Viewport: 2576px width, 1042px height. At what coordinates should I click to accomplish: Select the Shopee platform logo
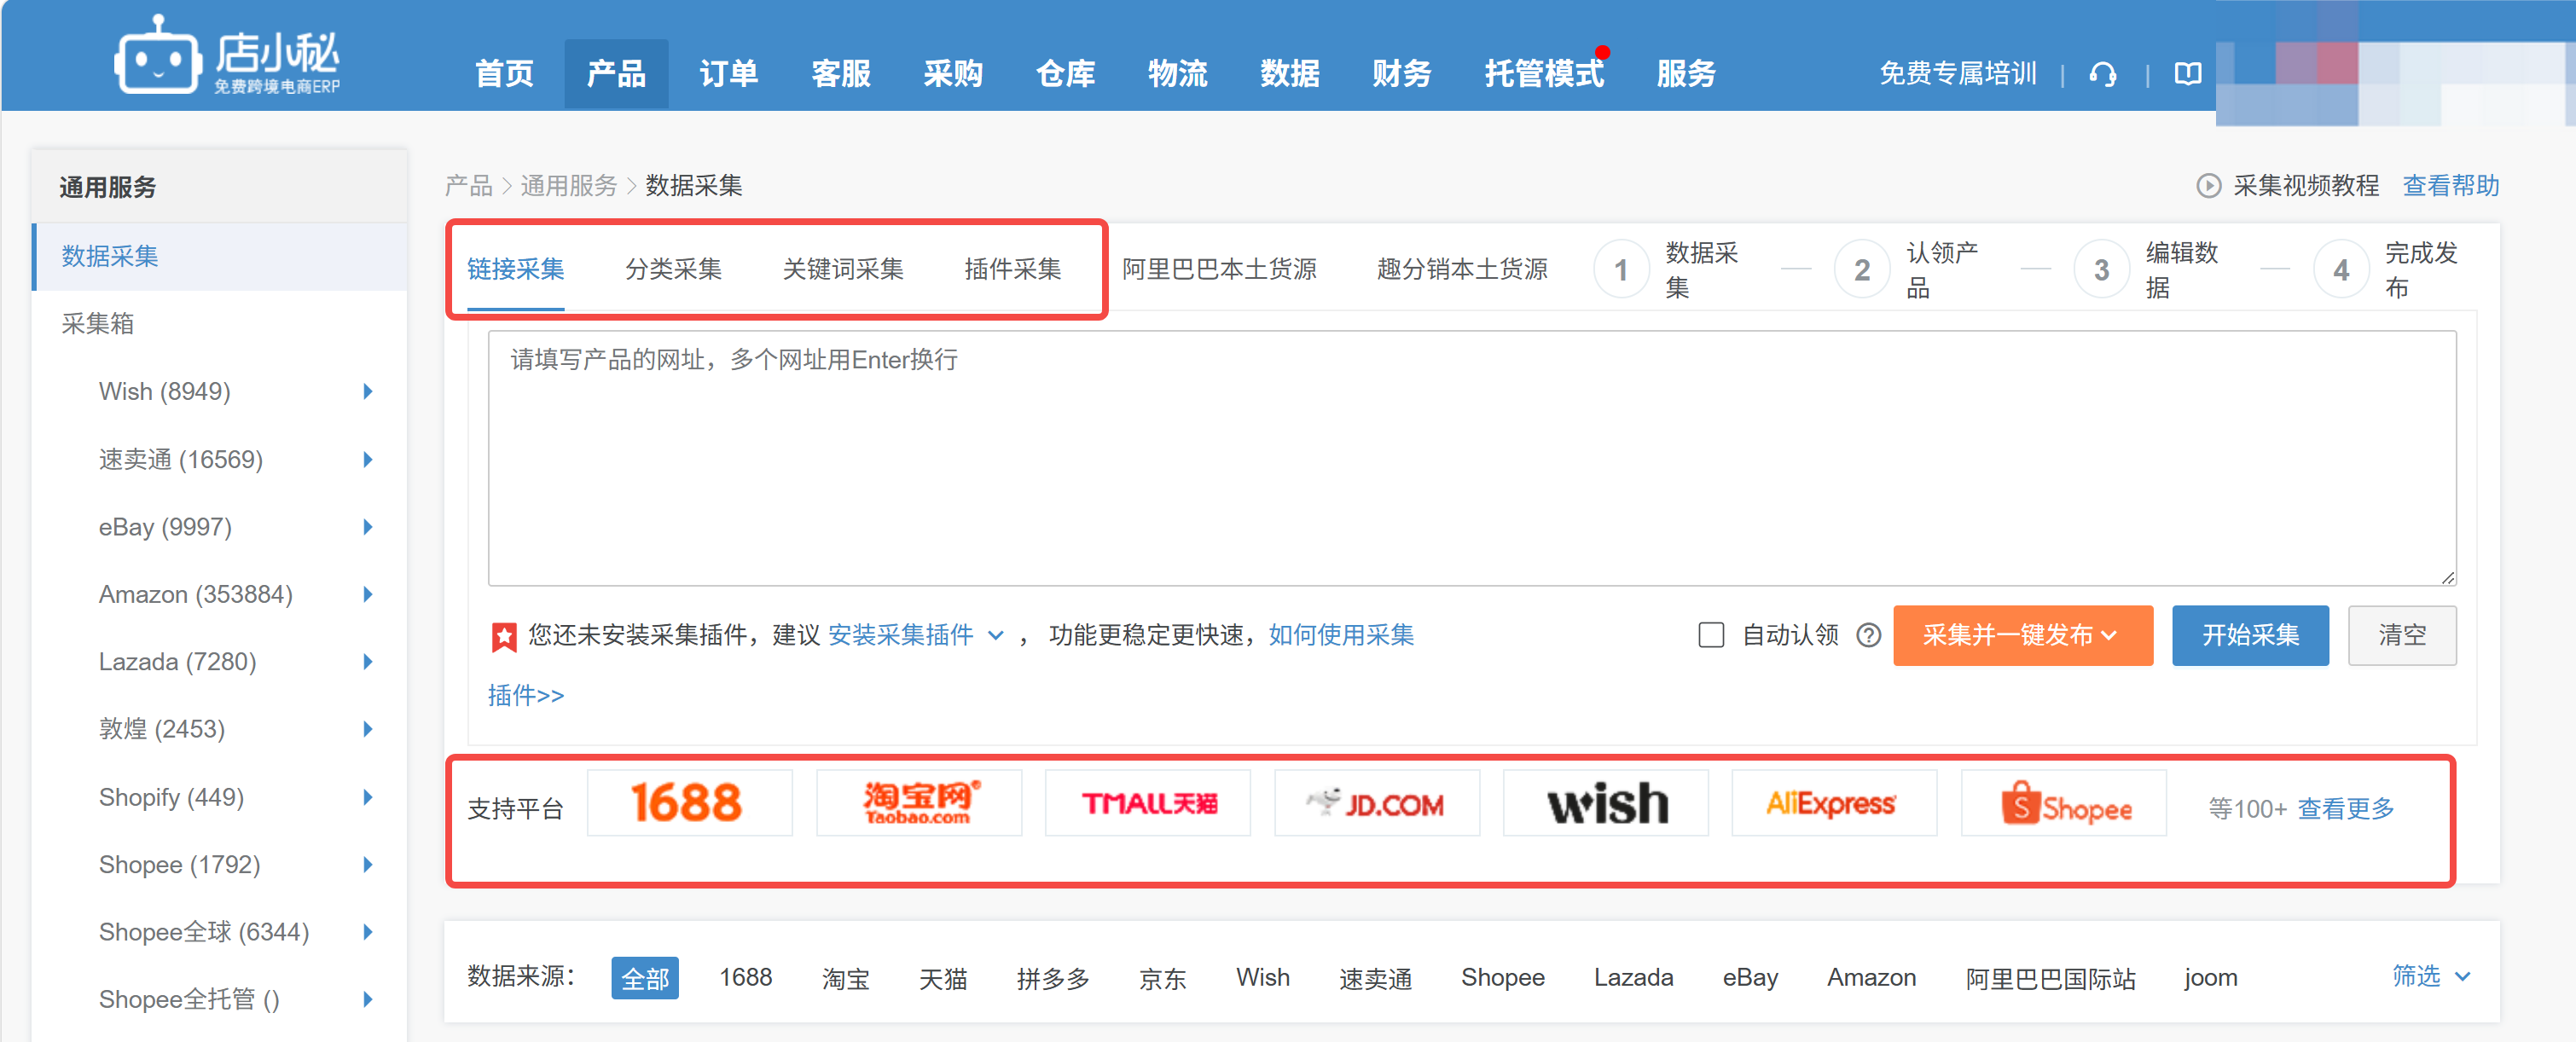coord(2064,803)
